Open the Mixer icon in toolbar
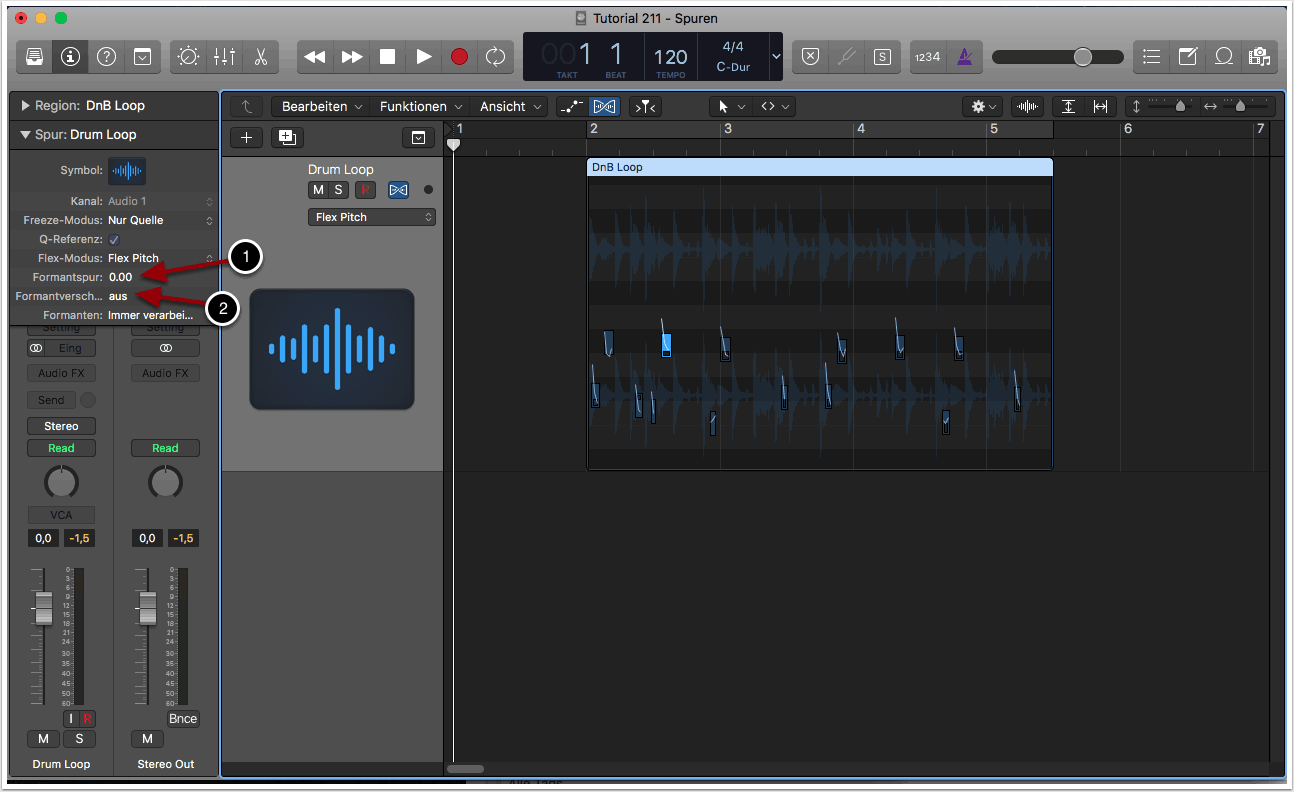This screenshot has width=1294, height=792. tap(224, 57)
